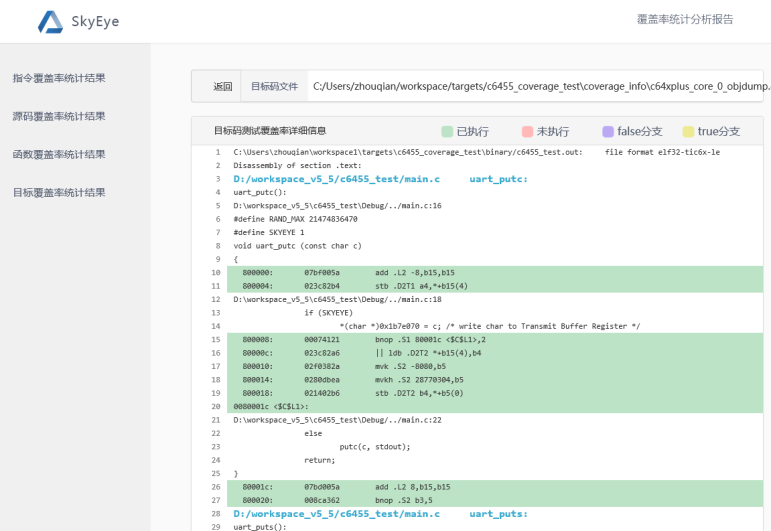771x531 pixels.
Task: Select the stb .D2T2 b4 instruction row
Action: 495,393
